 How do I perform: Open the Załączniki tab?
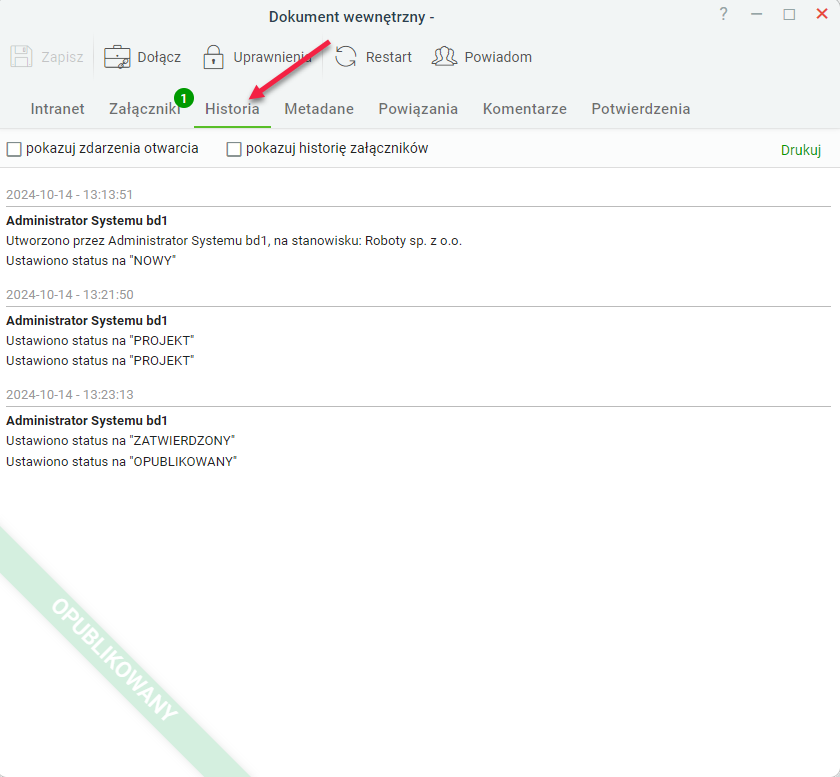pos(145,109)
